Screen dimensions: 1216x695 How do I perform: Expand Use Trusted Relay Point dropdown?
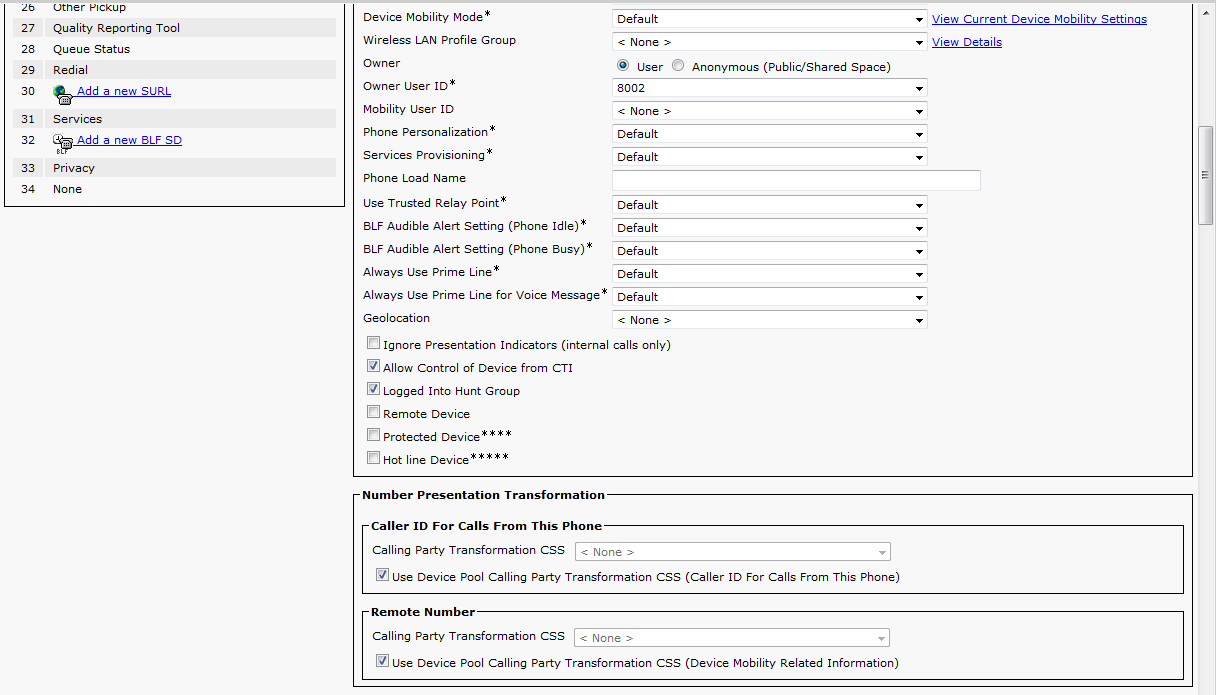[x=769, y=205]
